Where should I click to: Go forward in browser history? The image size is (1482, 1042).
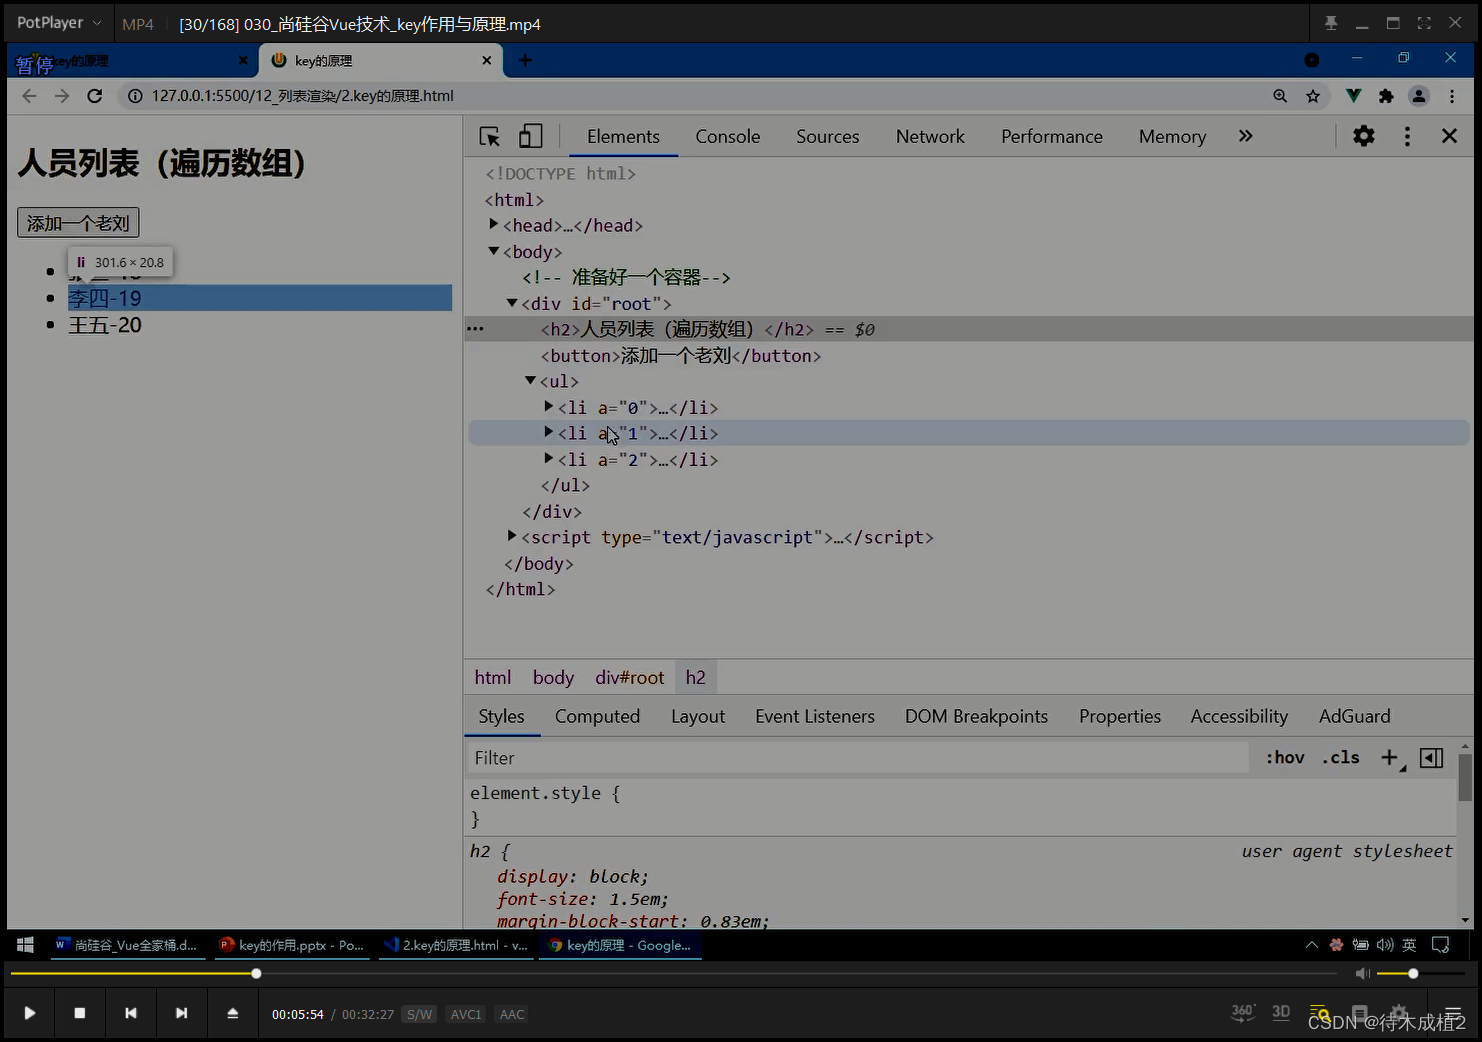(62, 96)
